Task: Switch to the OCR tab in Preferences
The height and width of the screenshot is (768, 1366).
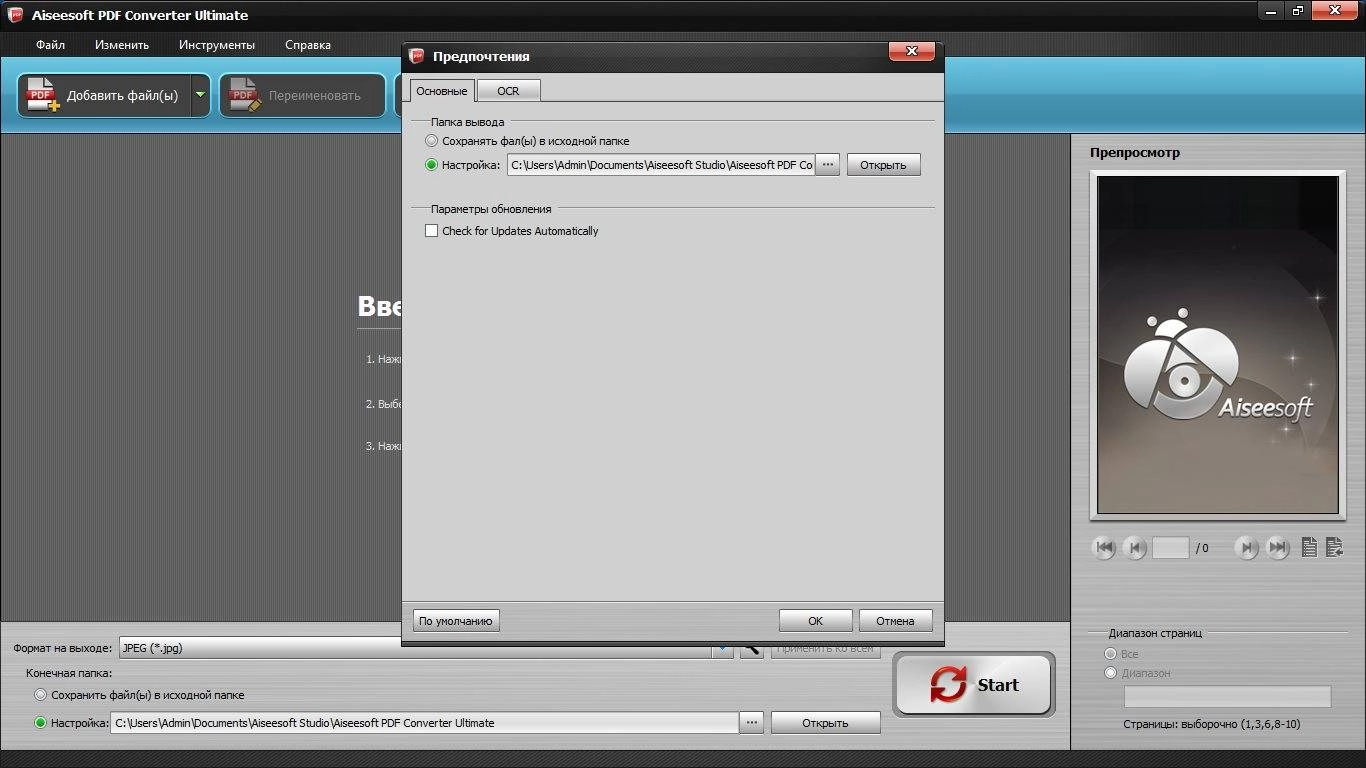Action: (508, 91)
